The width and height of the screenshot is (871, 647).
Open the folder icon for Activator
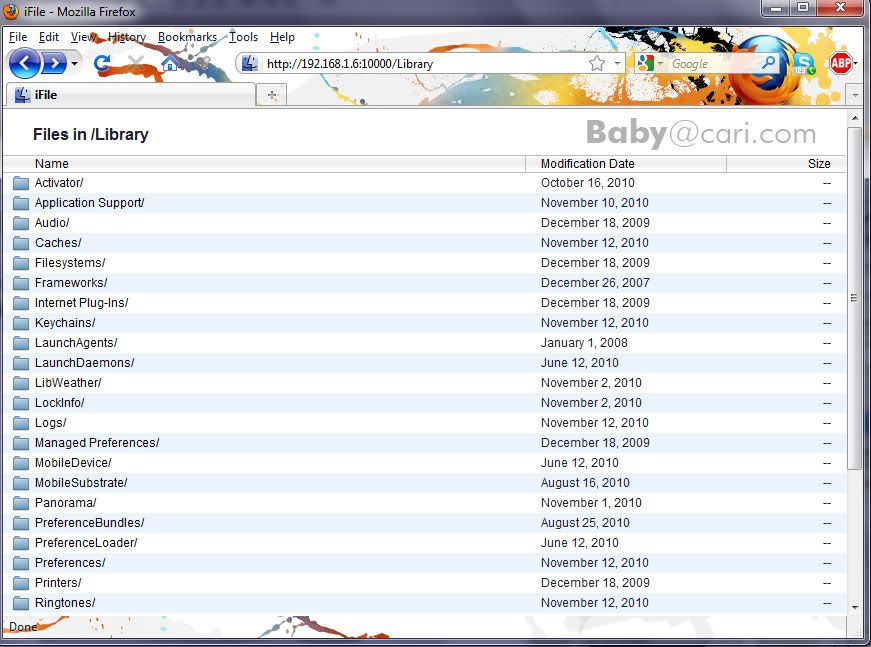coord(21,183)
